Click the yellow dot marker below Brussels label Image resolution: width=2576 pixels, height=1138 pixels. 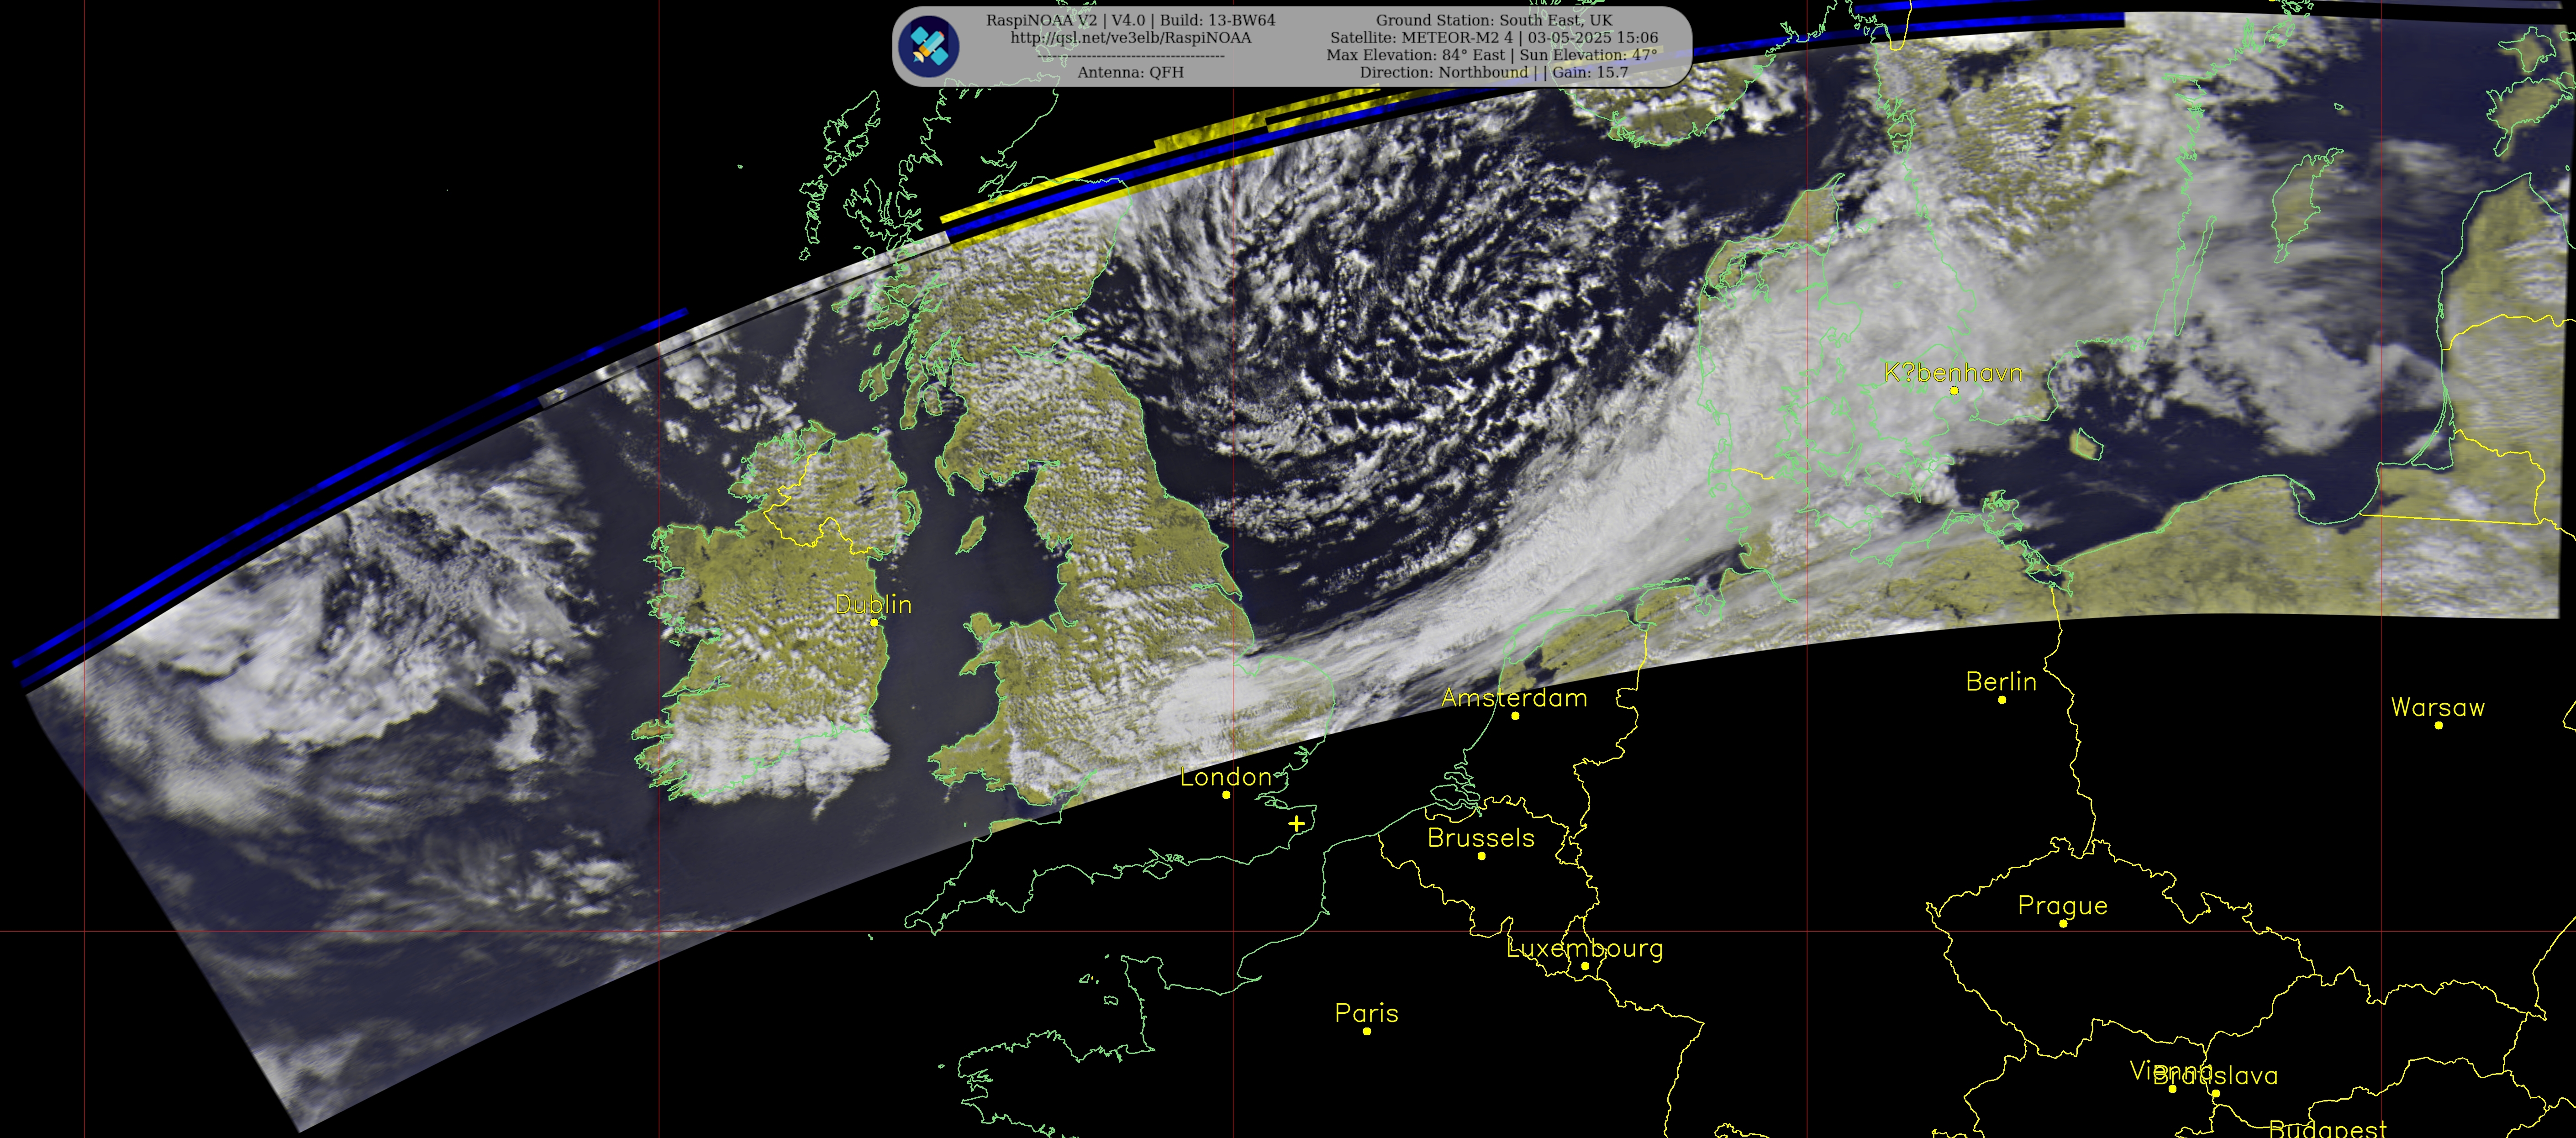pos(1481,856)
